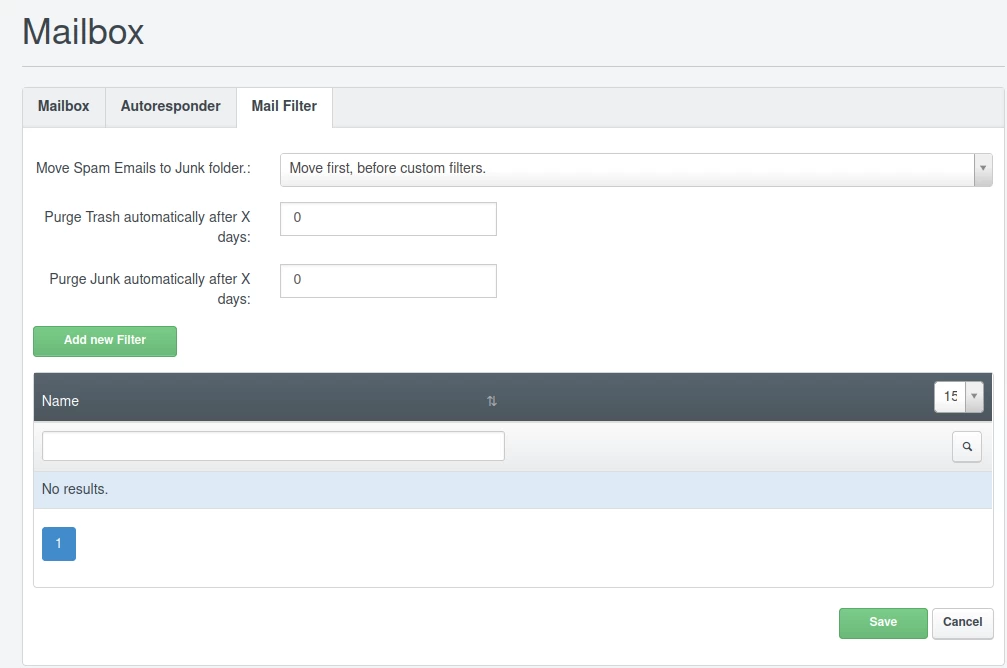Click the Move Spam Emails label
This screenshot has width=1007, height=668.
[143, 169]
